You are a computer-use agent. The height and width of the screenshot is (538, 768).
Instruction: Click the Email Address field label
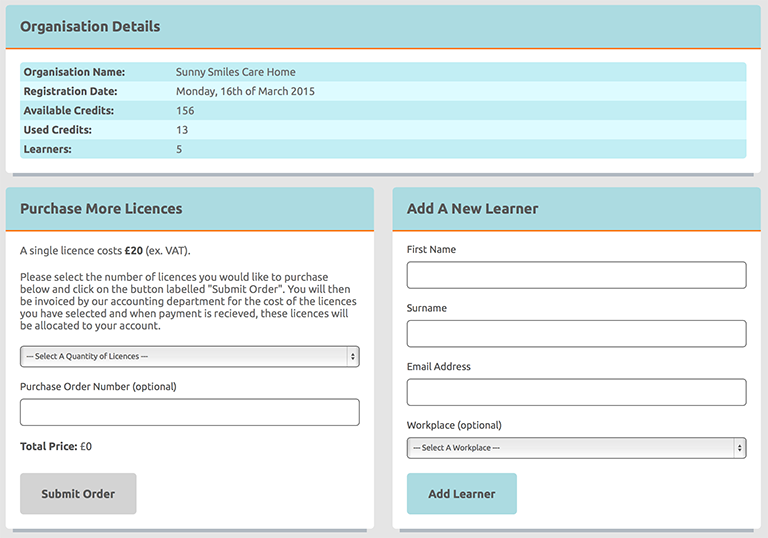pyautogui.click(x=438, y=367)
